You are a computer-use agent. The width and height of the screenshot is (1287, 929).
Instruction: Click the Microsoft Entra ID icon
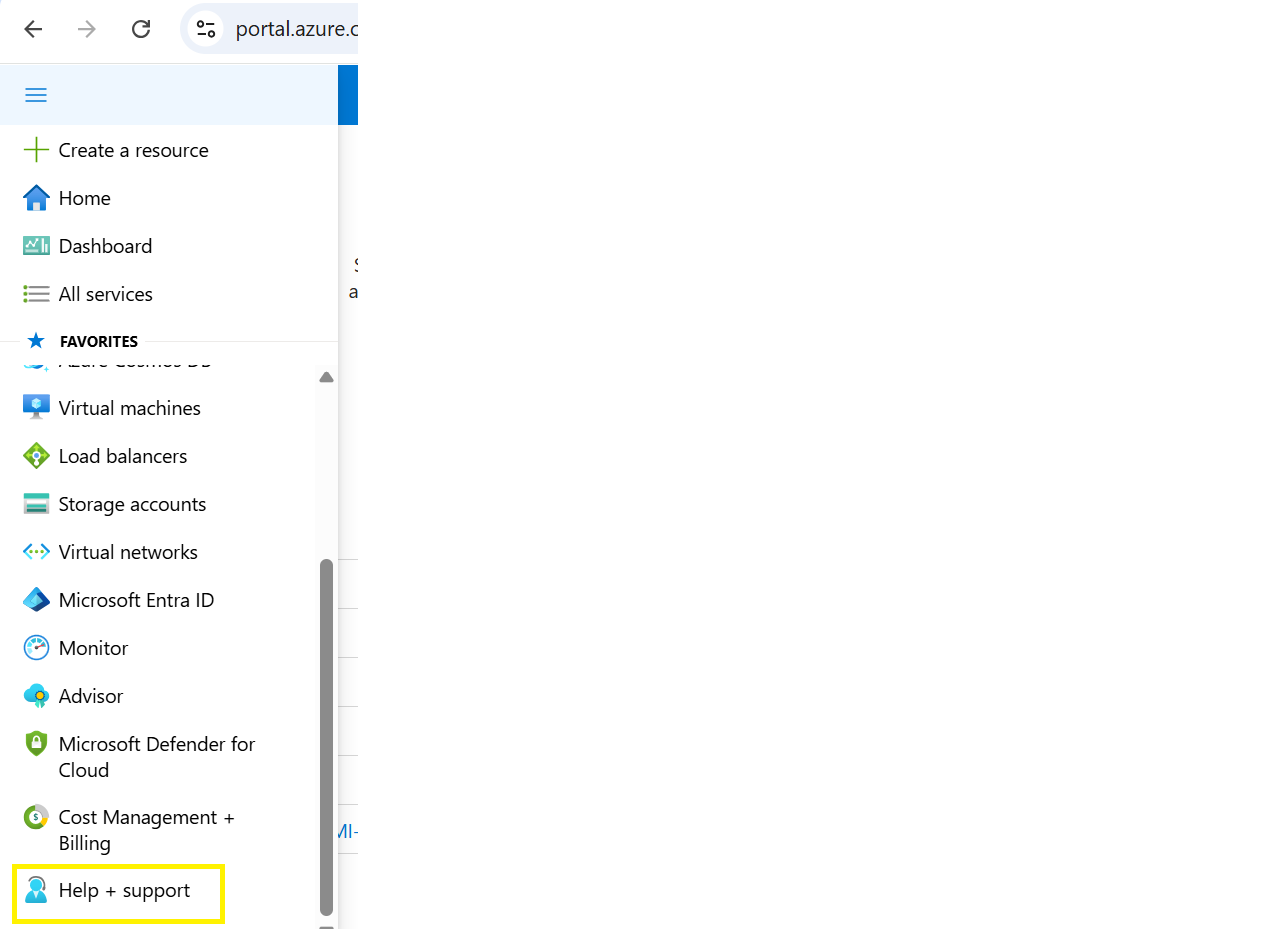click(x=36, y=600)
